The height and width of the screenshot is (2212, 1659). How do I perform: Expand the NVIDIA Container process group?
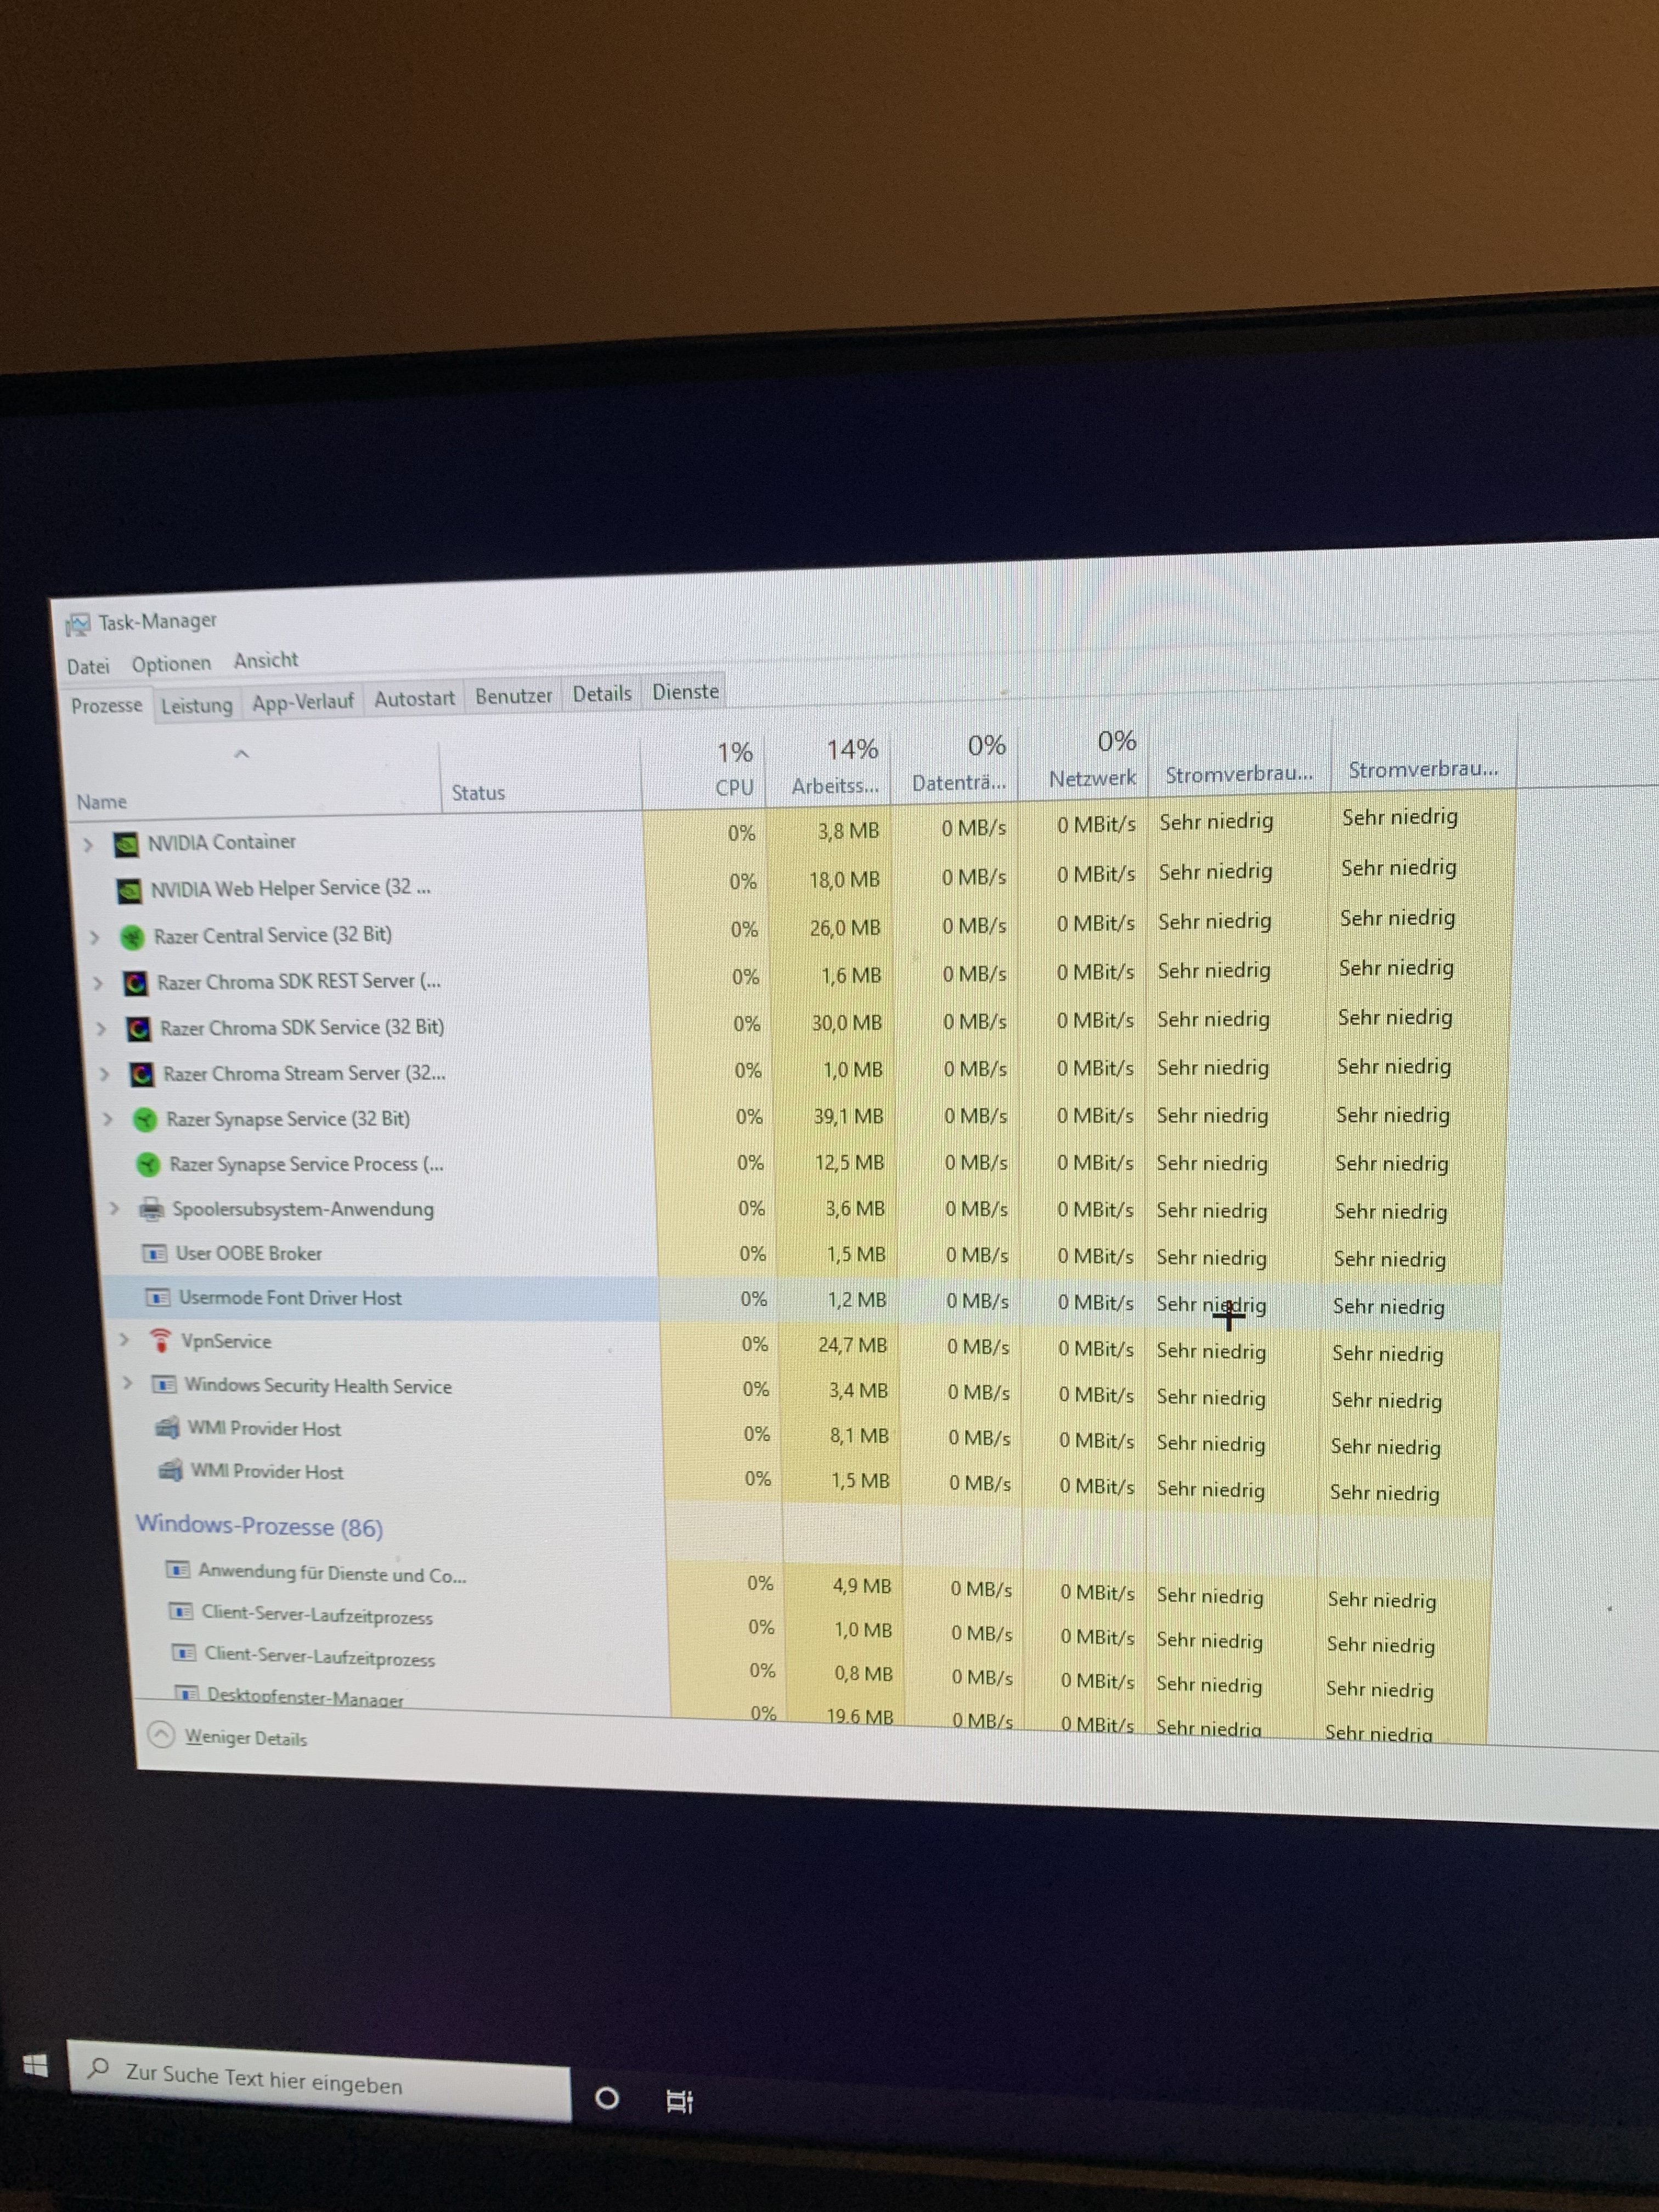(88, 845)
